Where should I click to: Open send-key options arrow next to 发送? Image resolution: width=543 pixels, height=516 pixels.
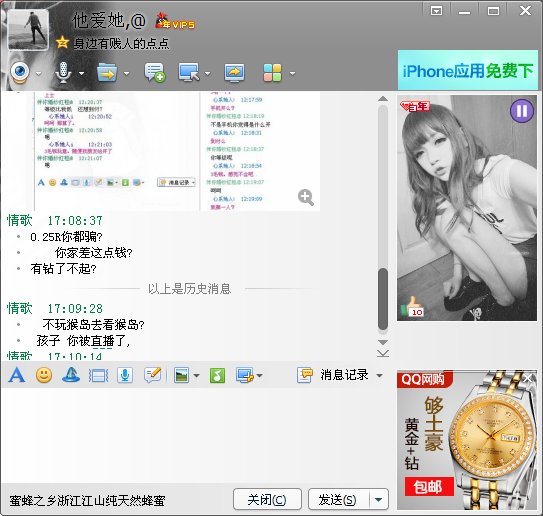click(379, 499)
